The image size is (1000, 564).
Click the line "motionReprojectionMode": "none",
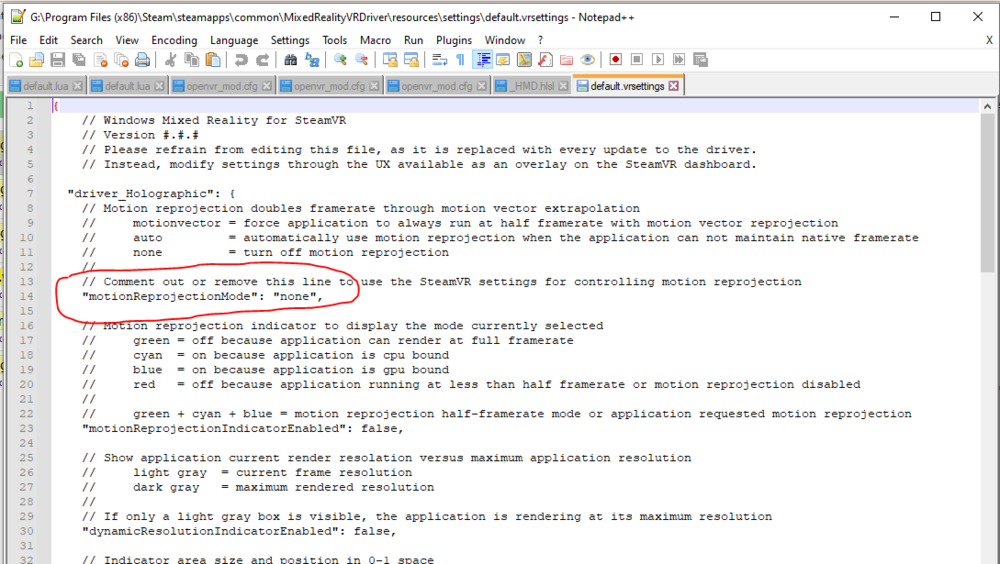pos(203,297)
